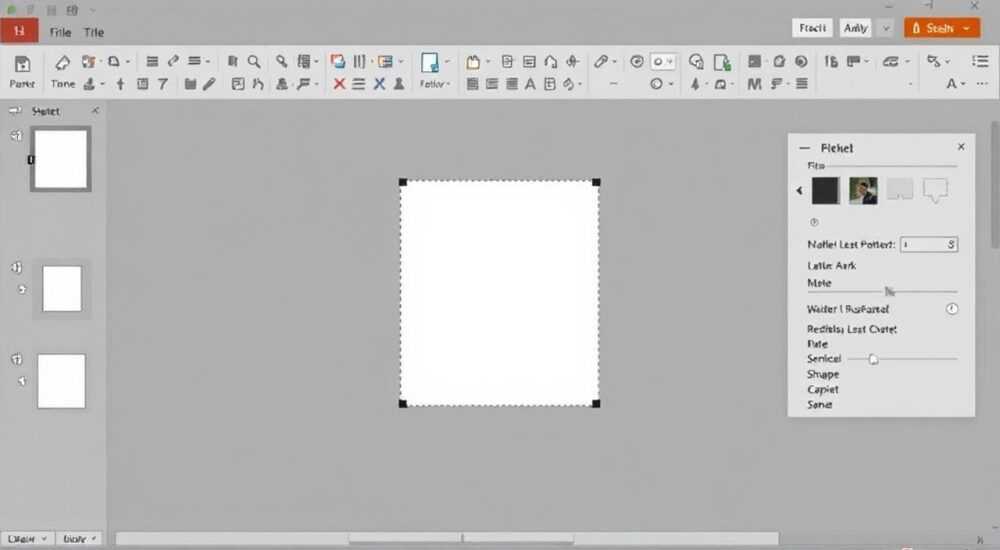Click the vertical bars columns icon
The width and height of the screenshot is (1000, 550).
point(359,61)
